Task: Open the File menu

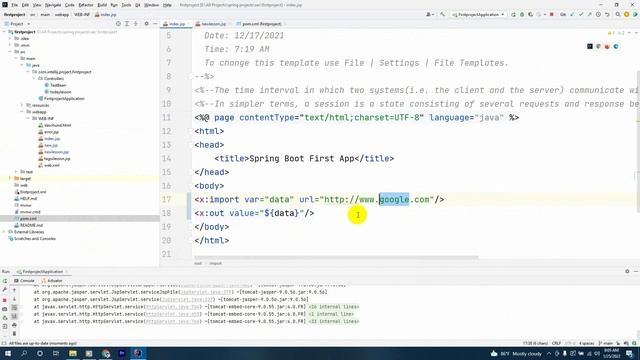Action: click(14, 5)
